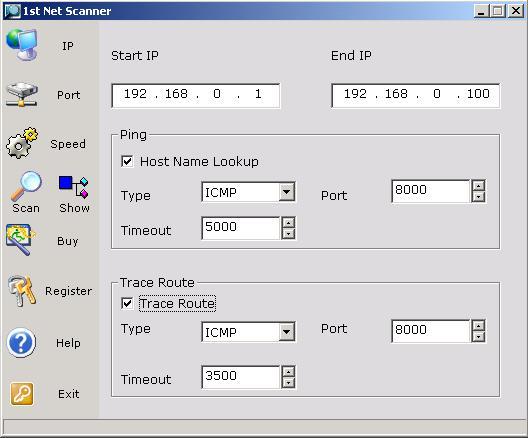Click the Trace Route Port field 8000
Viewport: 528px width, 438px height.
tap(431, 331)
